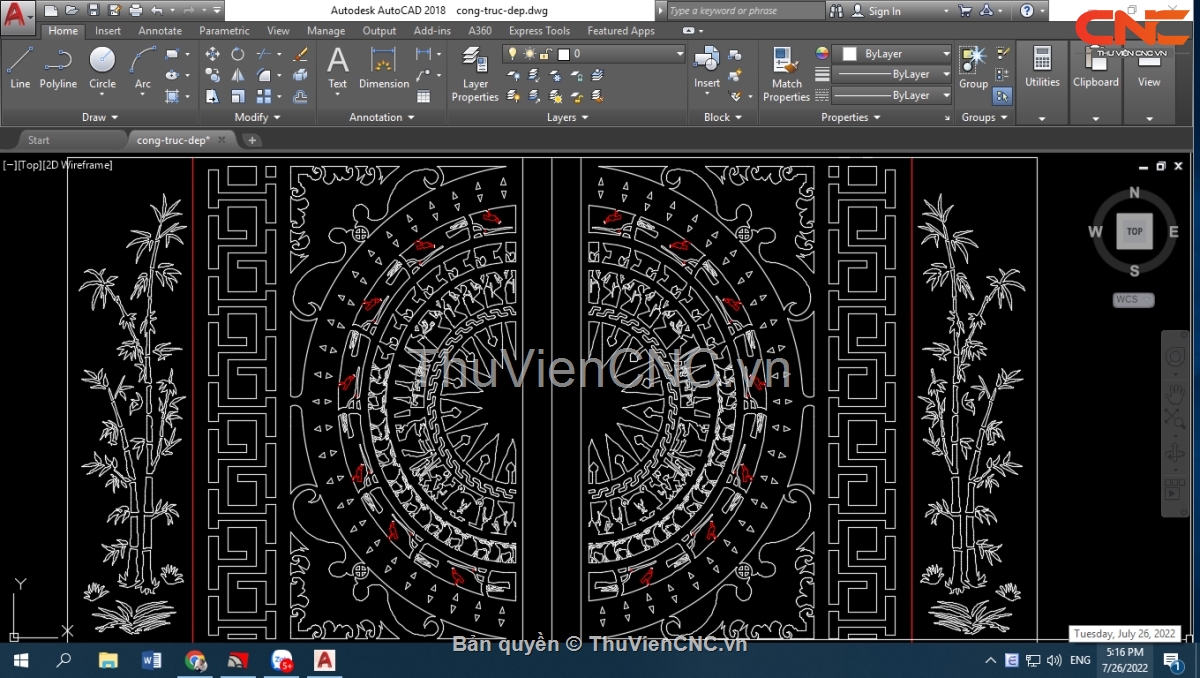Open the ByLayer linetype dropdown
This screenshot has height=678, width=1200.
pos(893,95)
